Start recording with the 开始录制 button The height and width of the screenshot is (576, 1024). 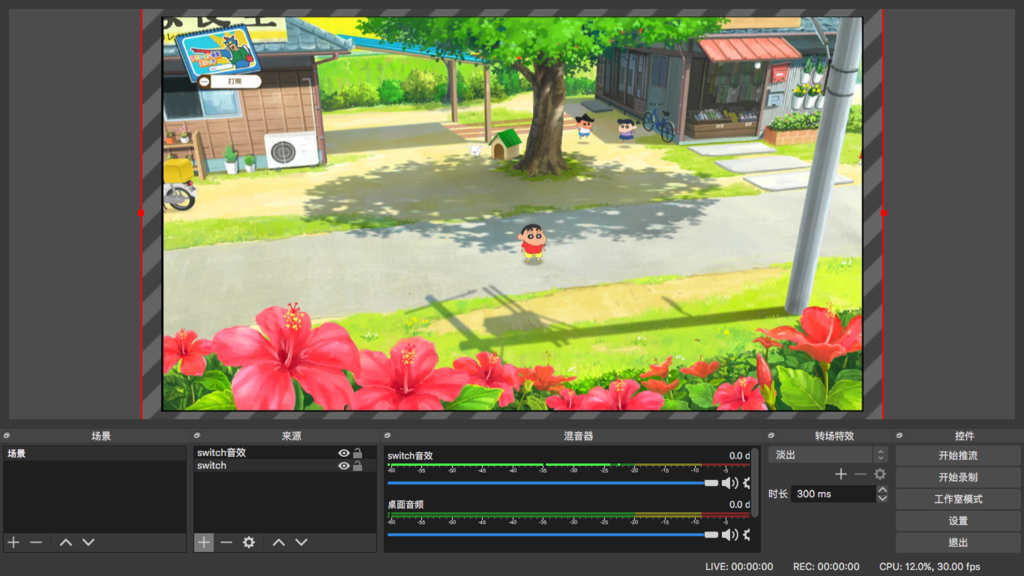tap(958, 476)
